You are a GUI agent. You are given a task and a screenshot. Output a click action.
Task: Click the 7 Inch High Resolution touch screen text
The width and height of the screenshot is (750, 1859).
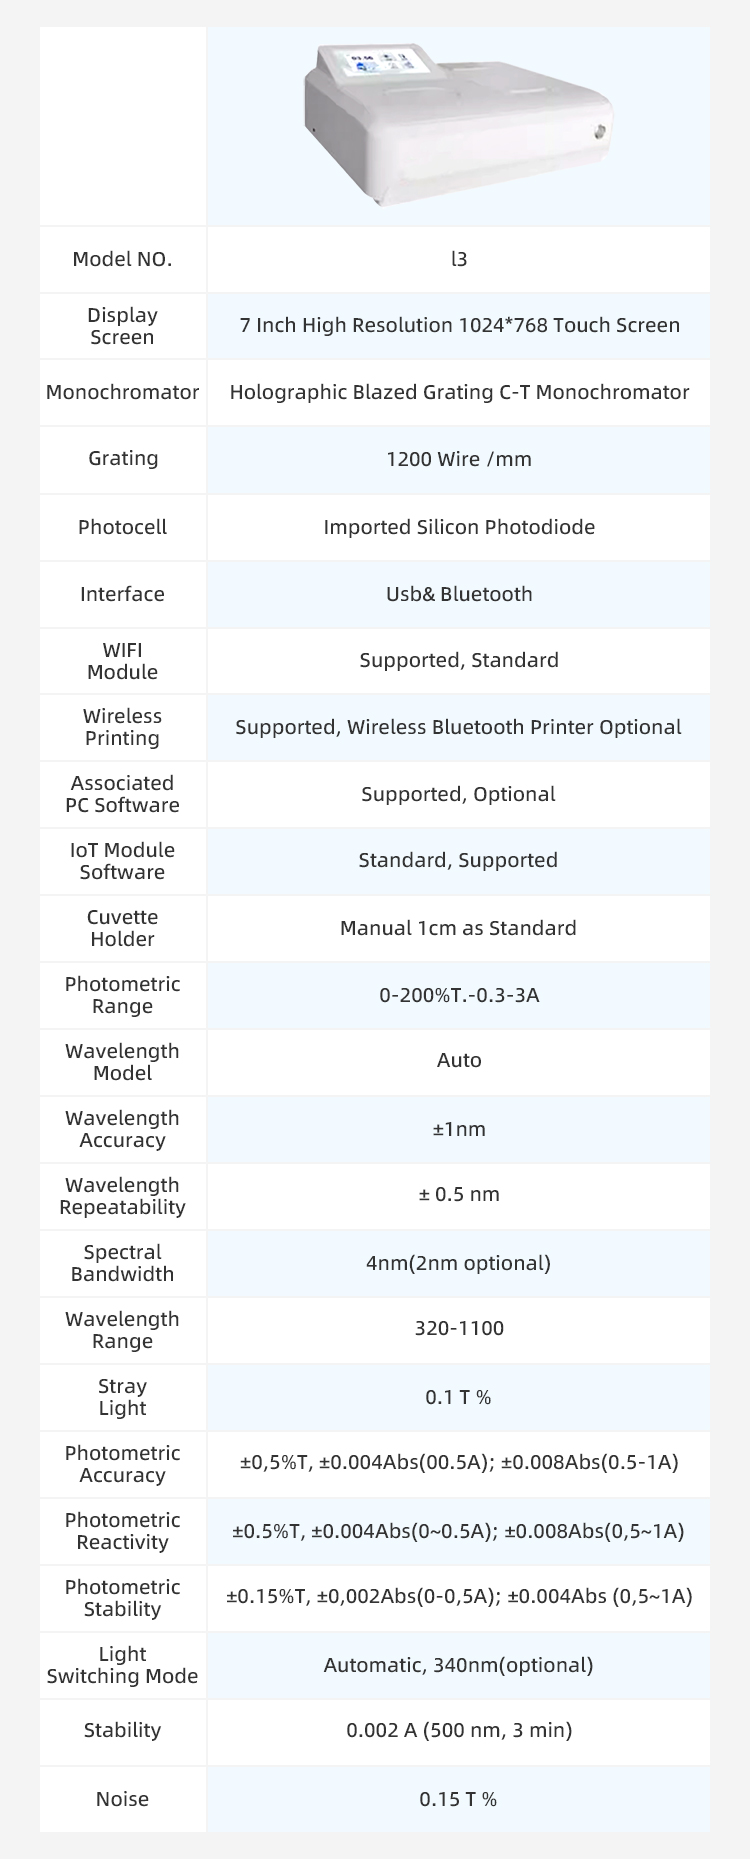[459, 325]
